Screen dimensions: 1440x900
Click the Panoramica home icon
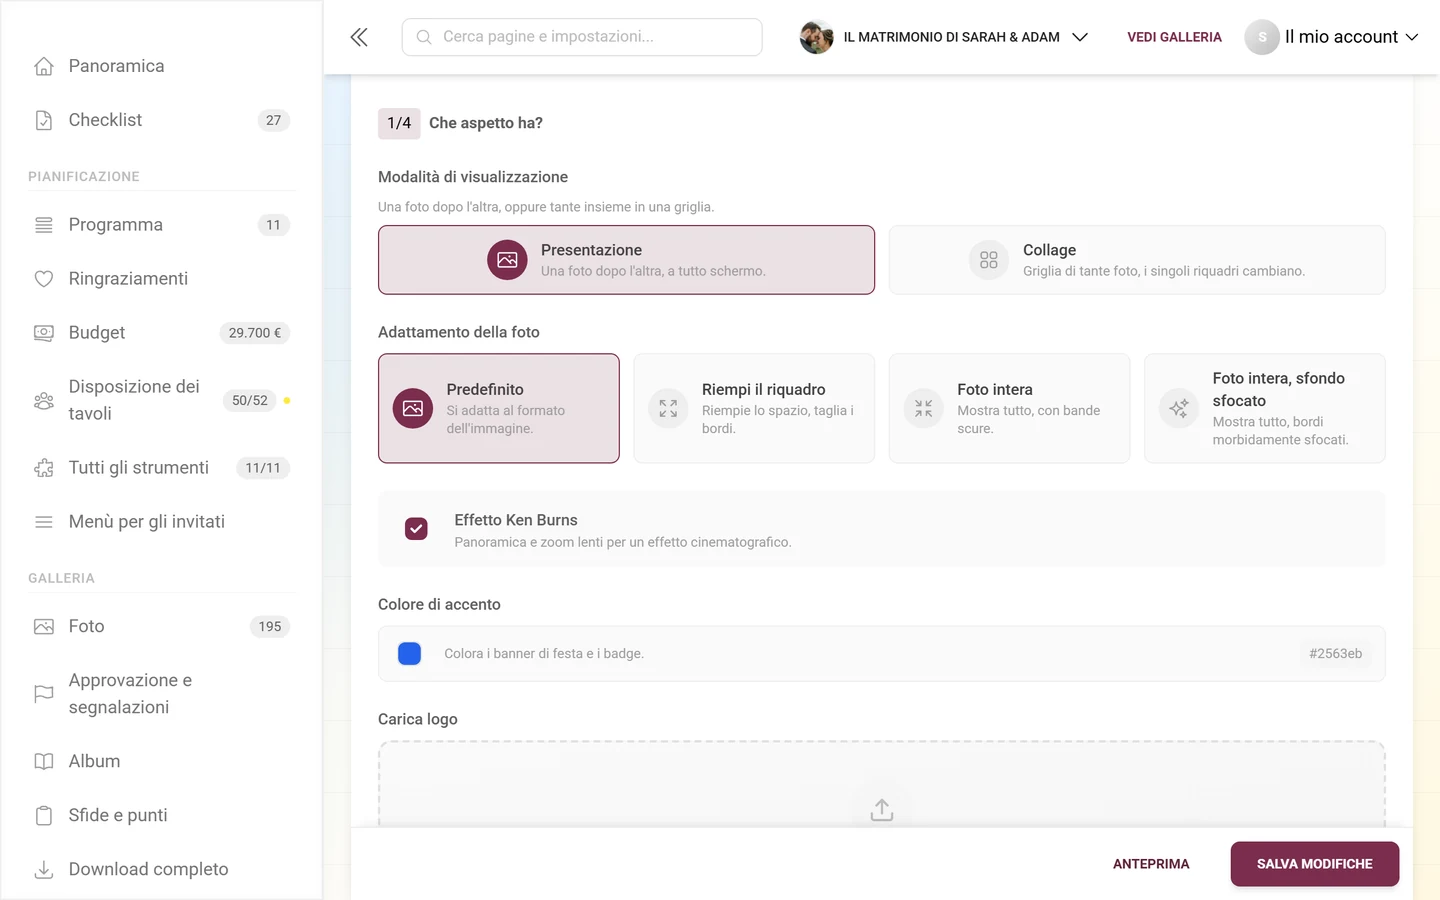(x=44, y=66)
